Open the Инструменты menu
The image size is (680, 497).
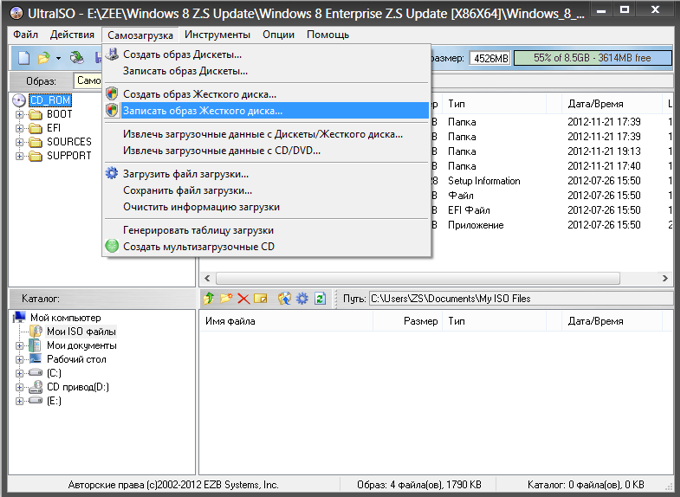click(217, 35)
